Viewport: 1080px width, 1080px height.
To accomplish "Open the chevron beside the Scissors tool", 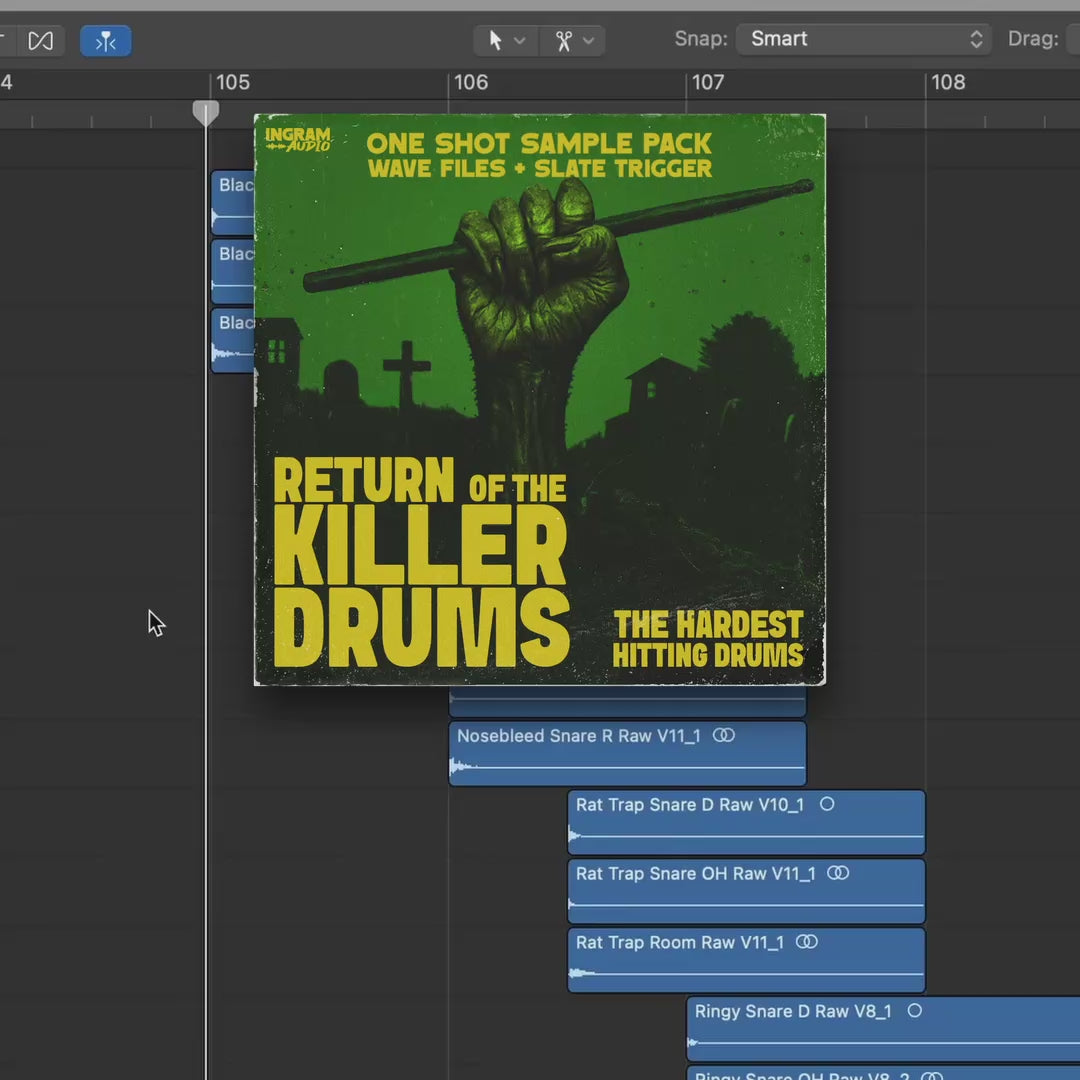I will pyautogui.click(x=588, y=40).
